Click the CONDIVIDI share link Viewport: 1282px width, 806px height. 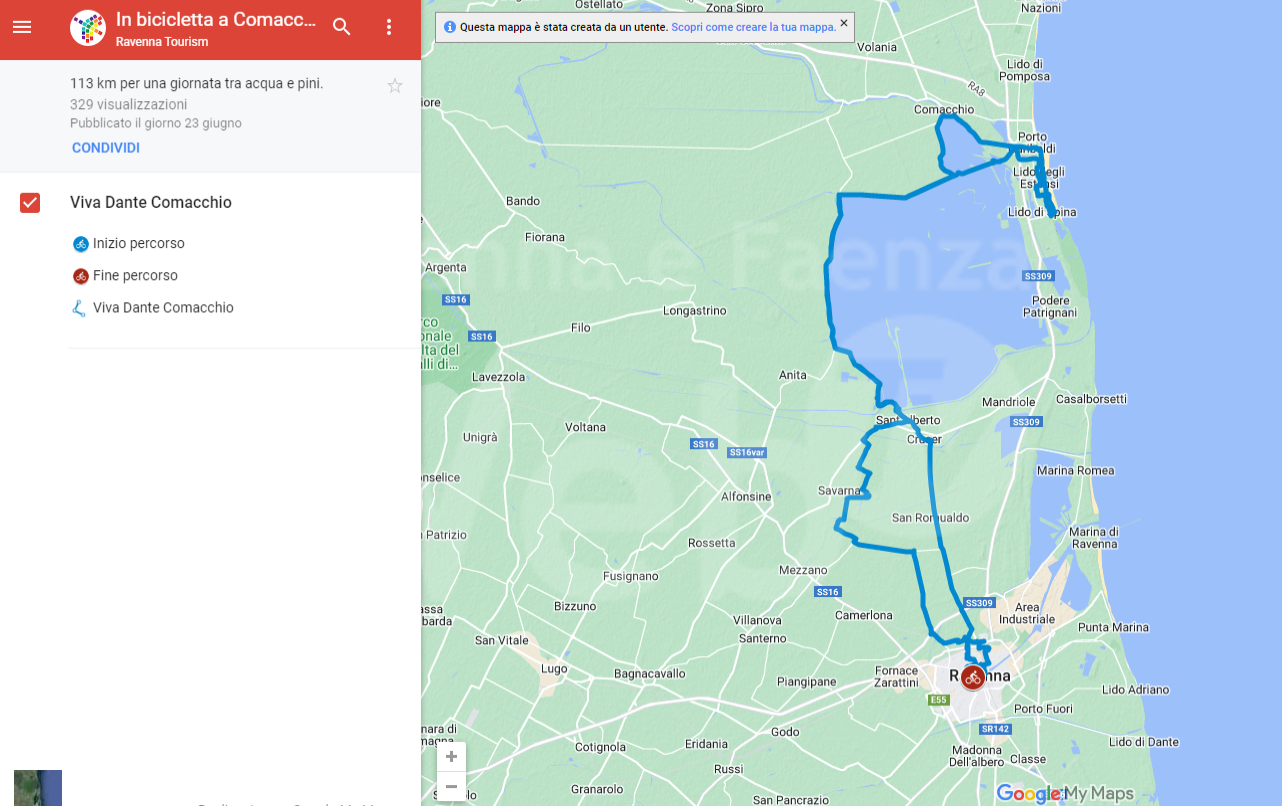click(x=105, y=148)
